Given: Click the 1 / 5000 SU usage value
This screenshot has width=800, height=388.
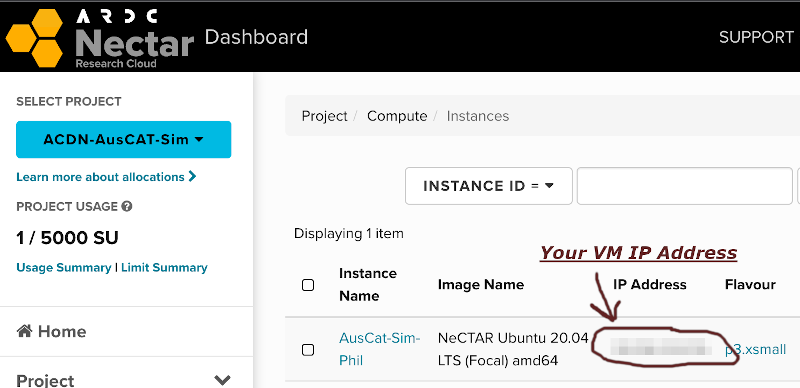Looking at the screenshot, I should 67,238.
